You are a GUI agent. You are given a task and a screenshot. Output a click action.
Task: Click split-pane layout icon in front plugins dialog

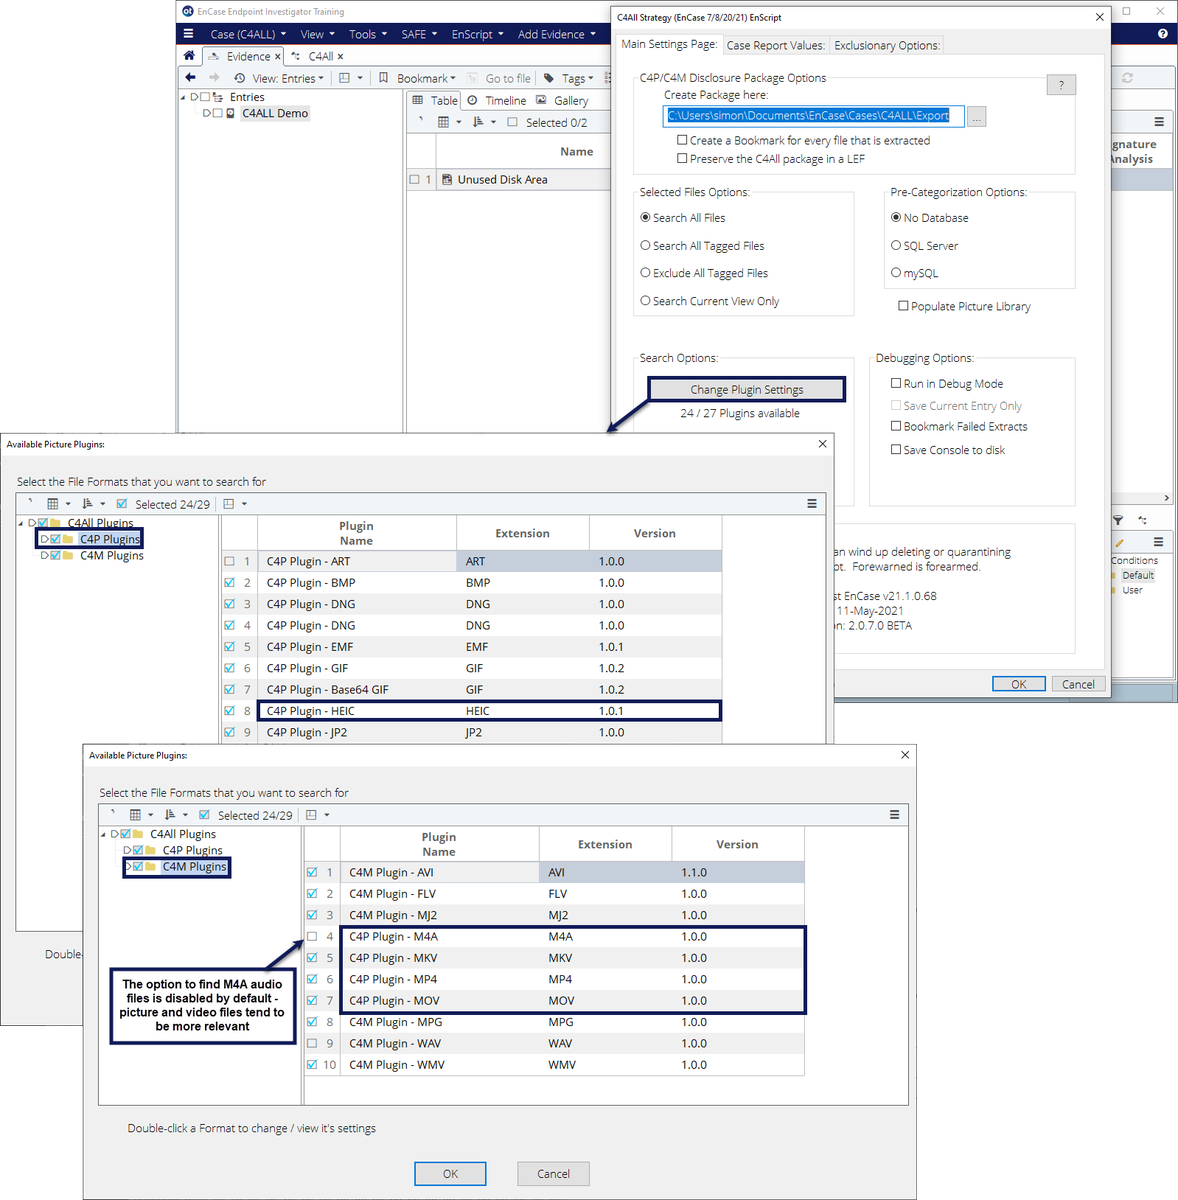point(311,815)
